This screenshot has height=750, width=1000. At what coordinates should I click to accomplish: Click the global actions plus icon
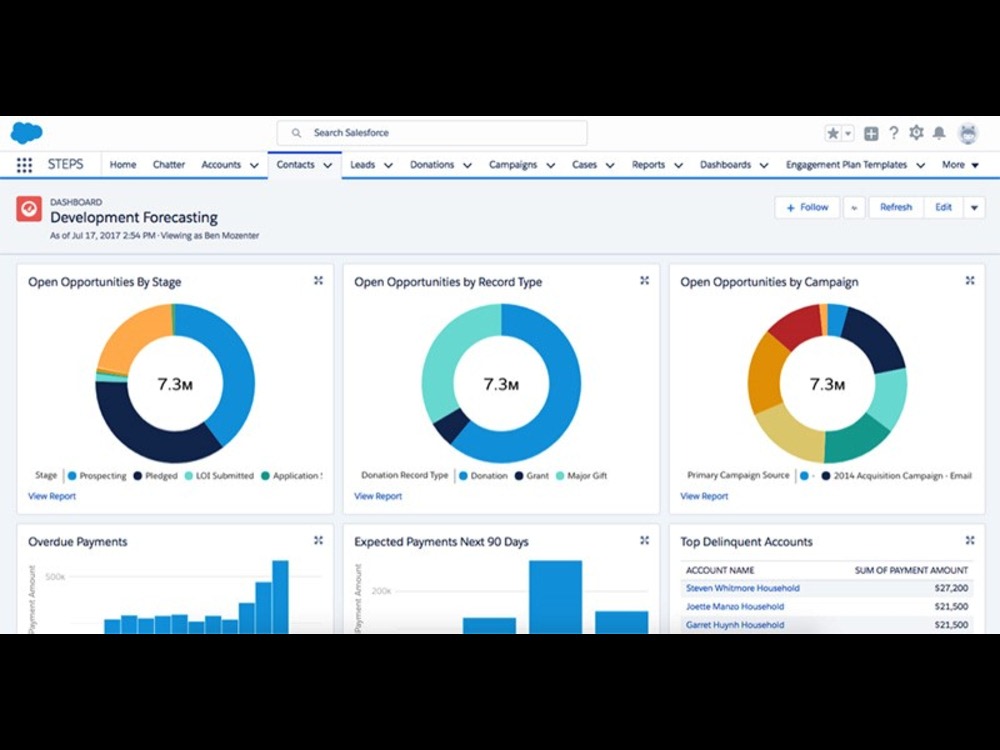tap(871, 133)
